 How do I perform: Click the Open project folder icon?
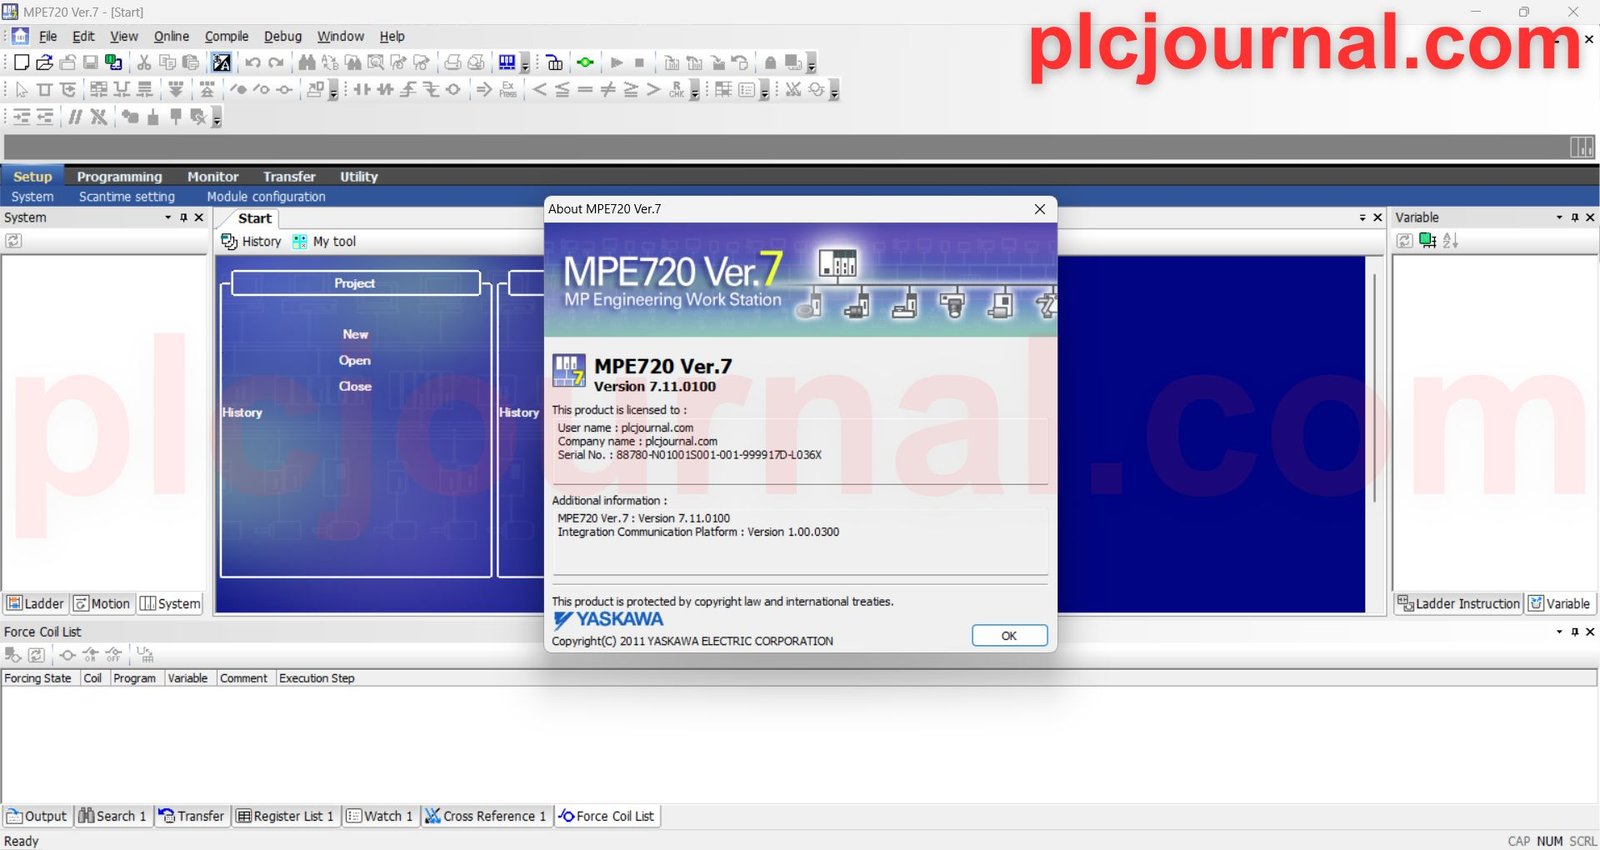point(44,62)
